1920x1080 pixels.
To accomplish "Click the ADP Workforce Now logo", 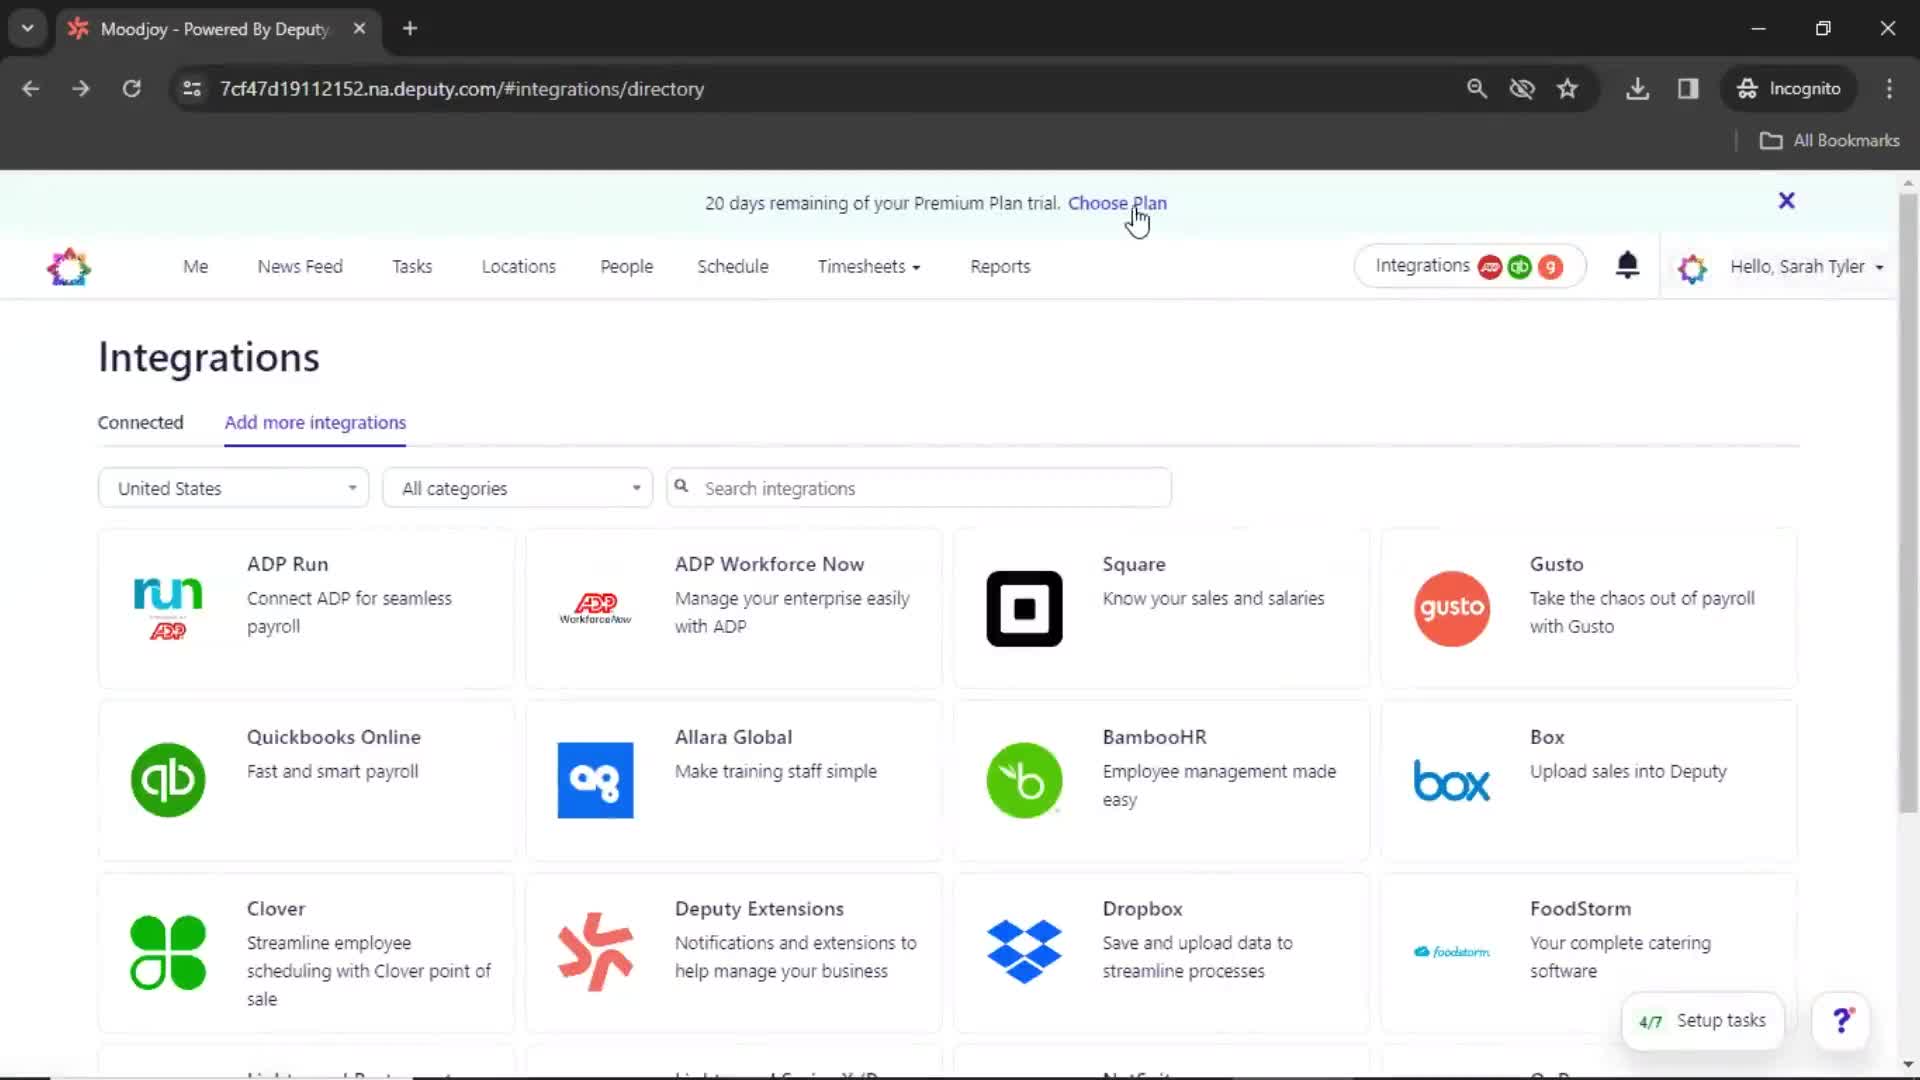I will [x=595, y=608].
